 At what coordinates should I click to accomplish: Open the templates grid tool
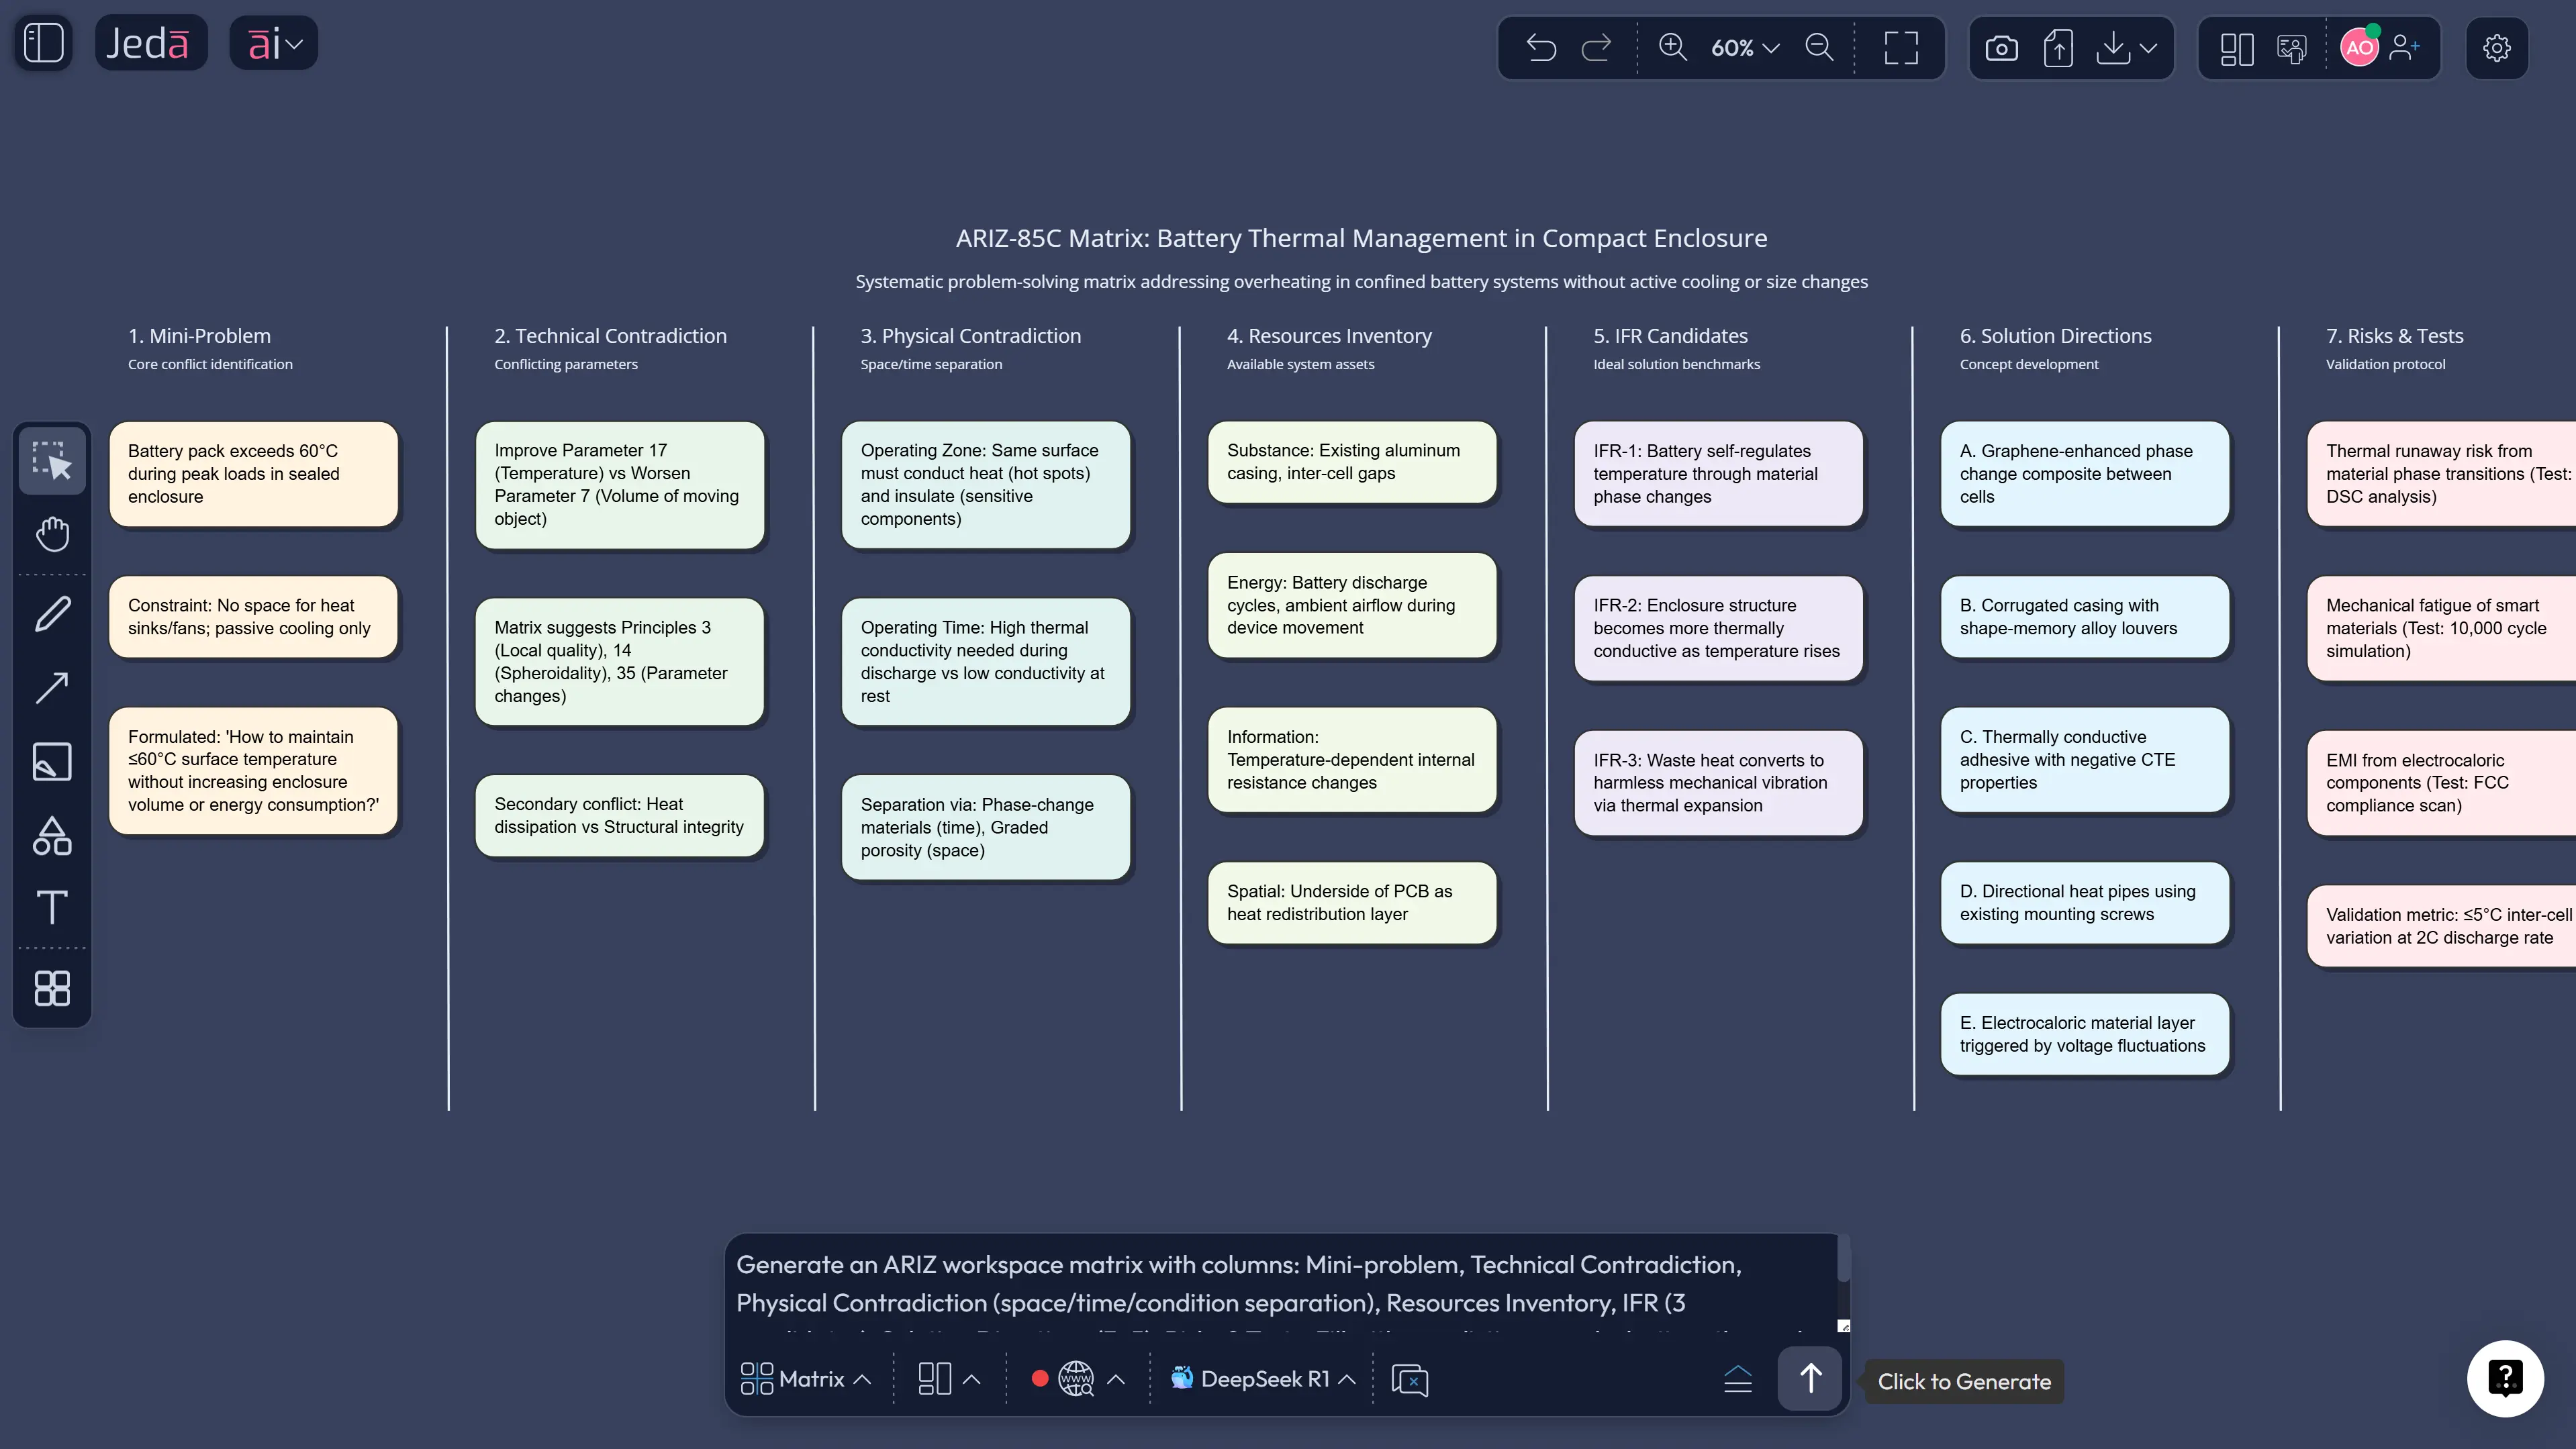(52, 988)
